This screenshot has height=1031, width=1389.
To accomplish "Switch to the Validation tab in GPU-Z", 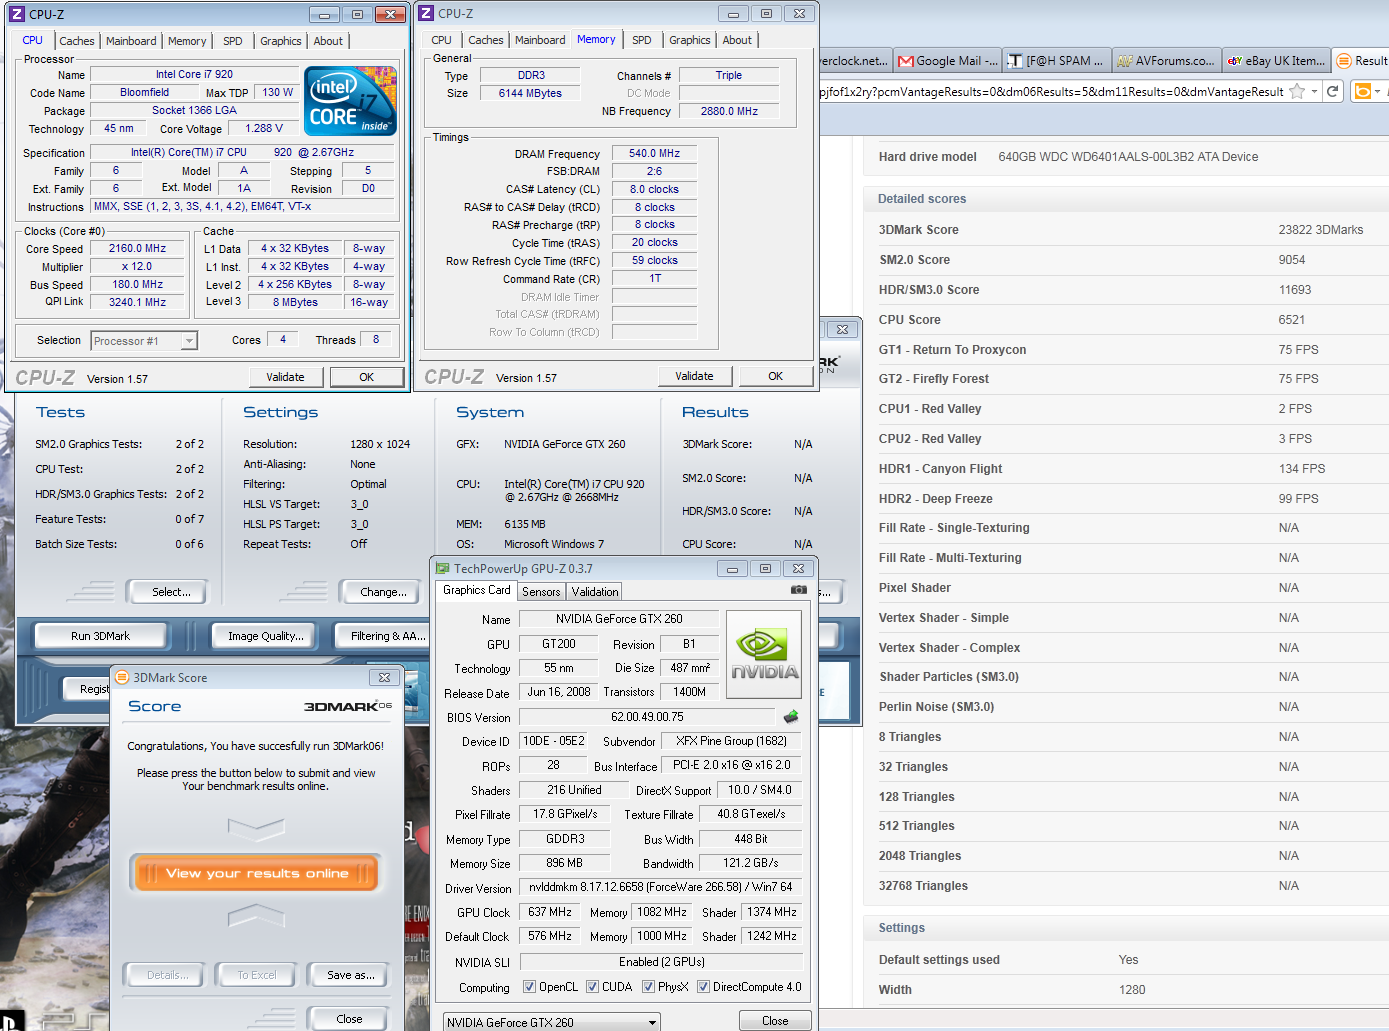I will (x=595, y=592).
